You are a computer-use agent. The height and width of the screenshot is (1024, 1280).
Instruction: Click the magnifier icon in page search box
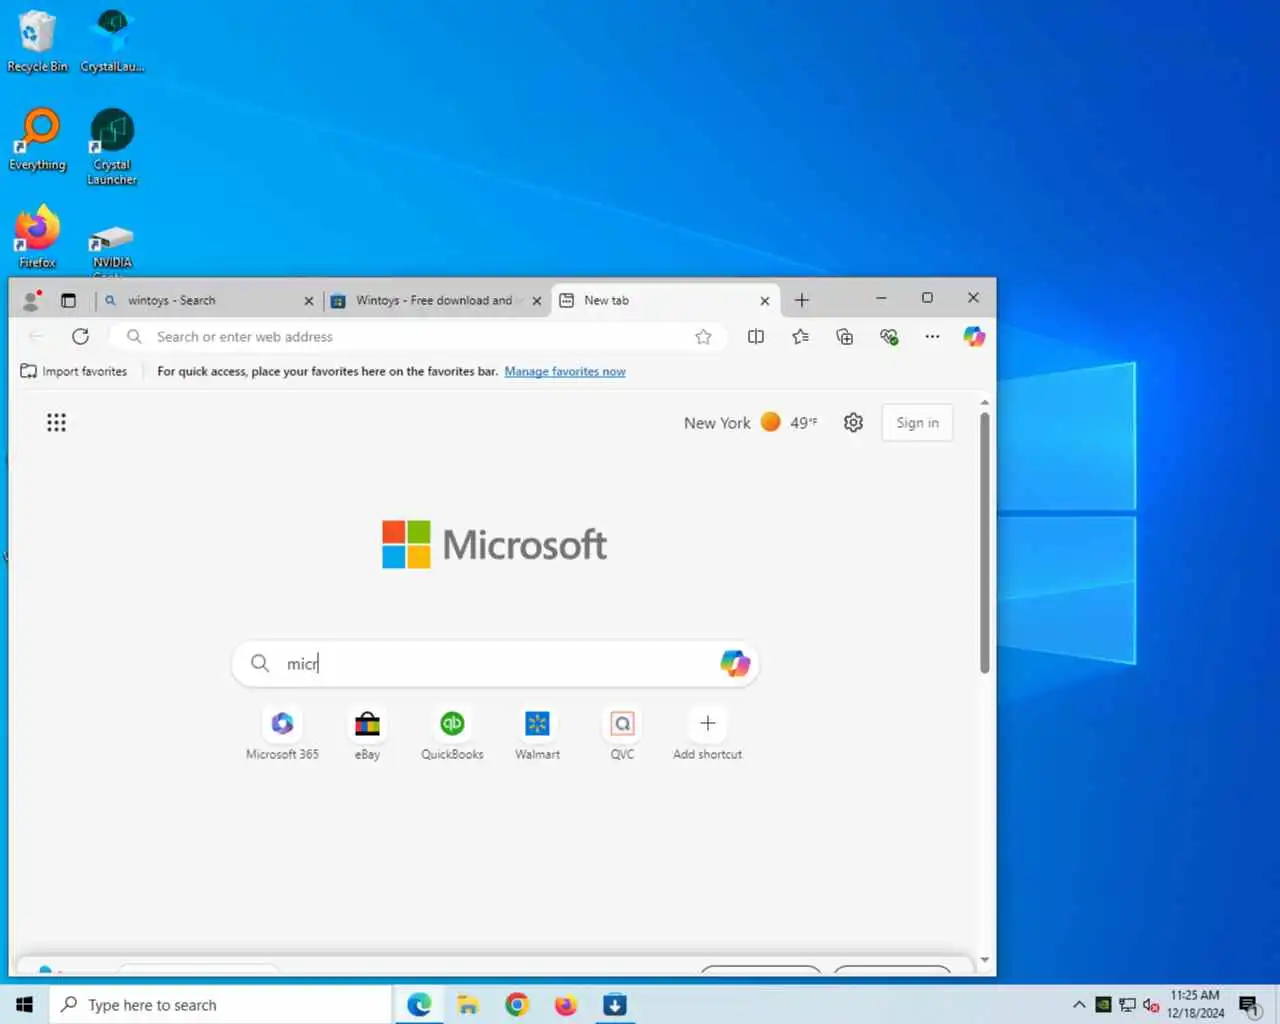260,663
